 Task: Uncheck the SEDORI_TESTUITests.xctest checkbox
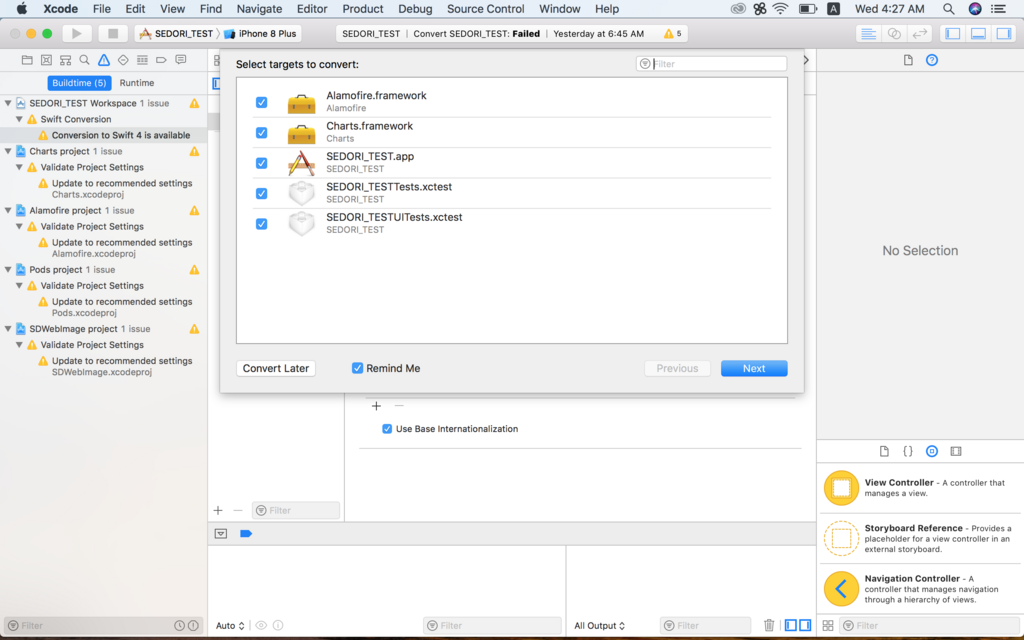pyautogui.click(x=261, y=224)
